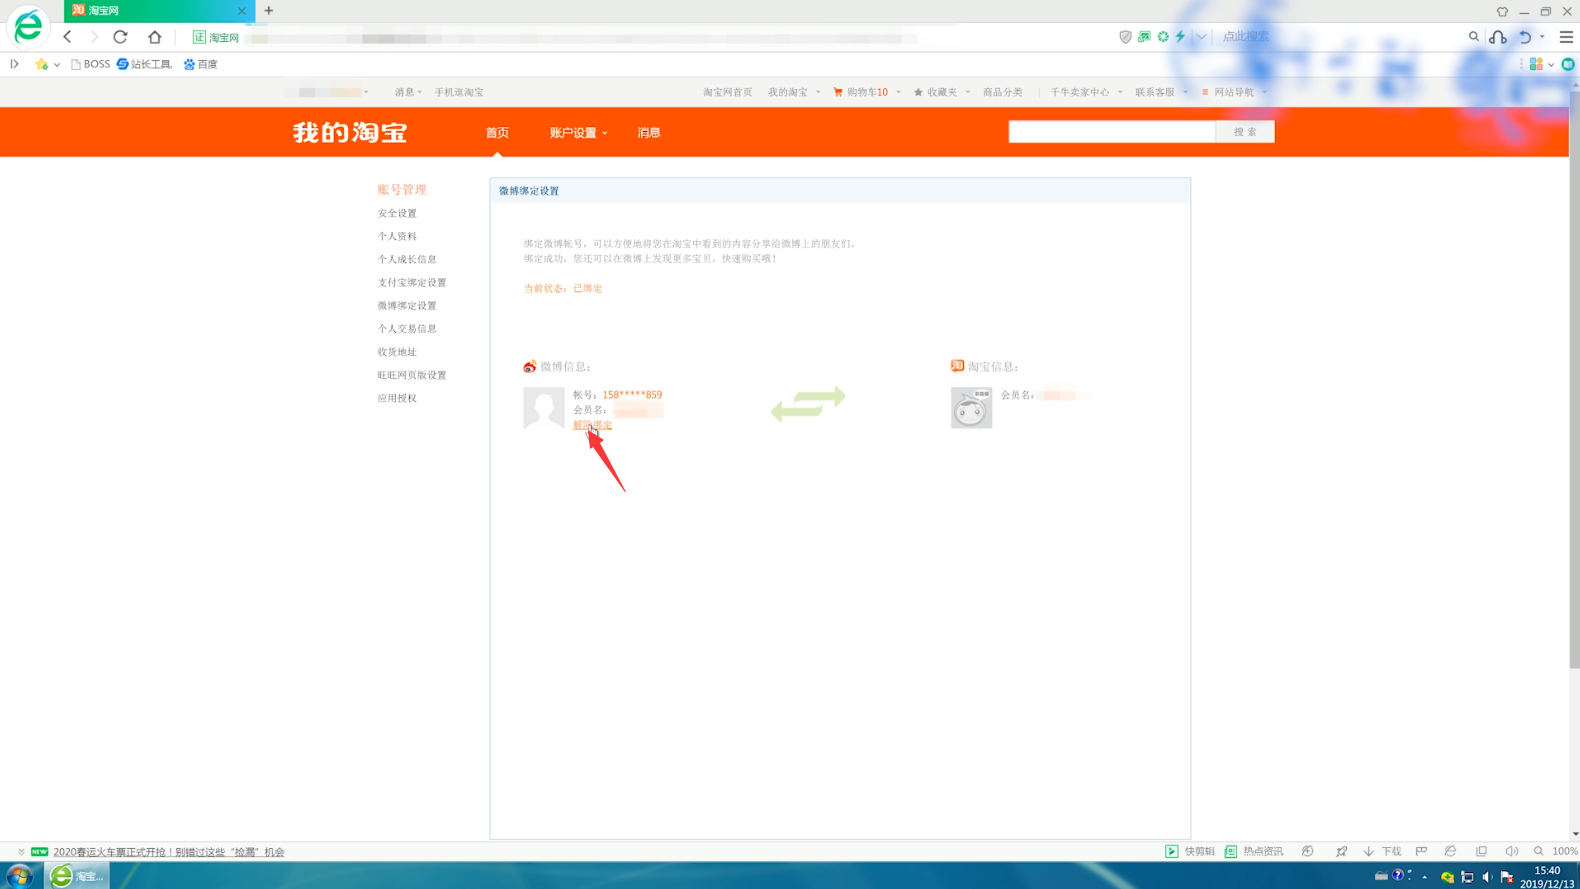
Task: Open the browser hamburger menu
Action: (x=1566, y=37)
